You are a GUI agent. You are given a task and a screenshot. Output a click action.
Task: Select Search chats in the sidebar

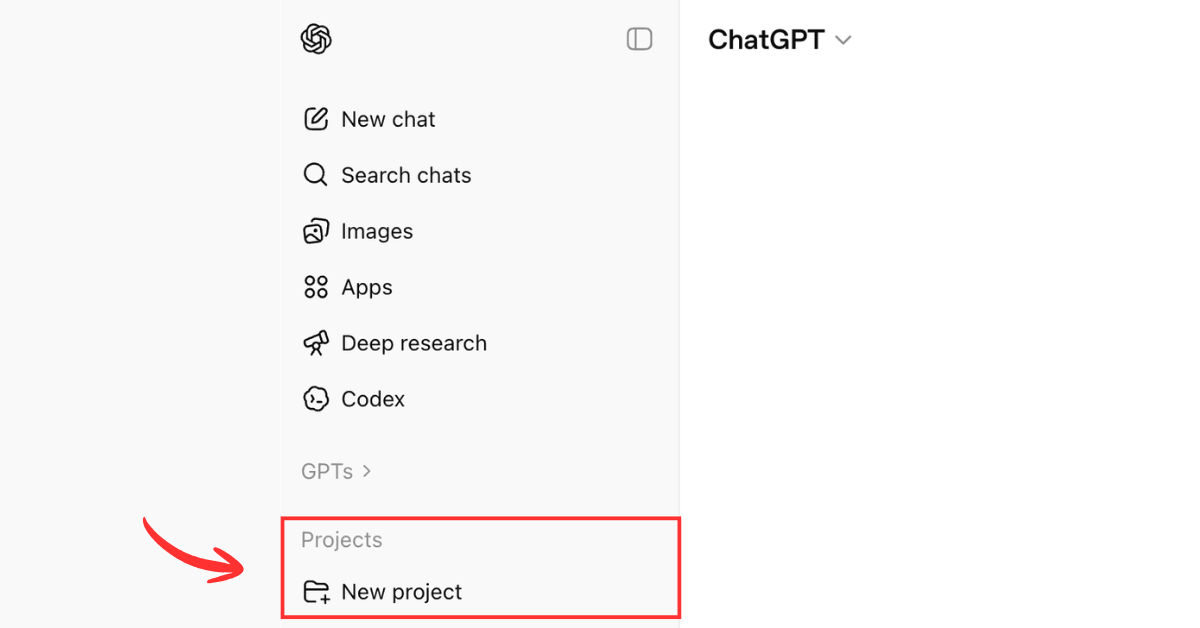click(406, 175)
